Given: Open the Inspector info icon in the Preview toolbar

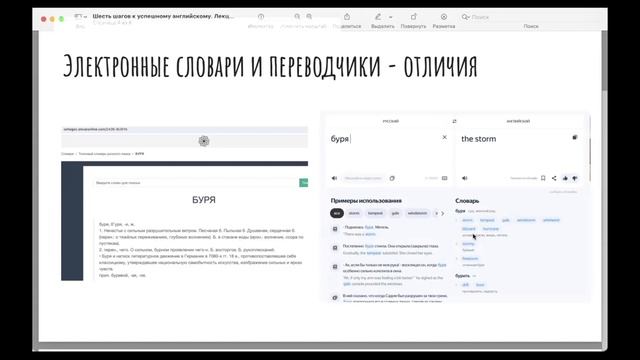Looking at the screenshot, I should [261, 17].
